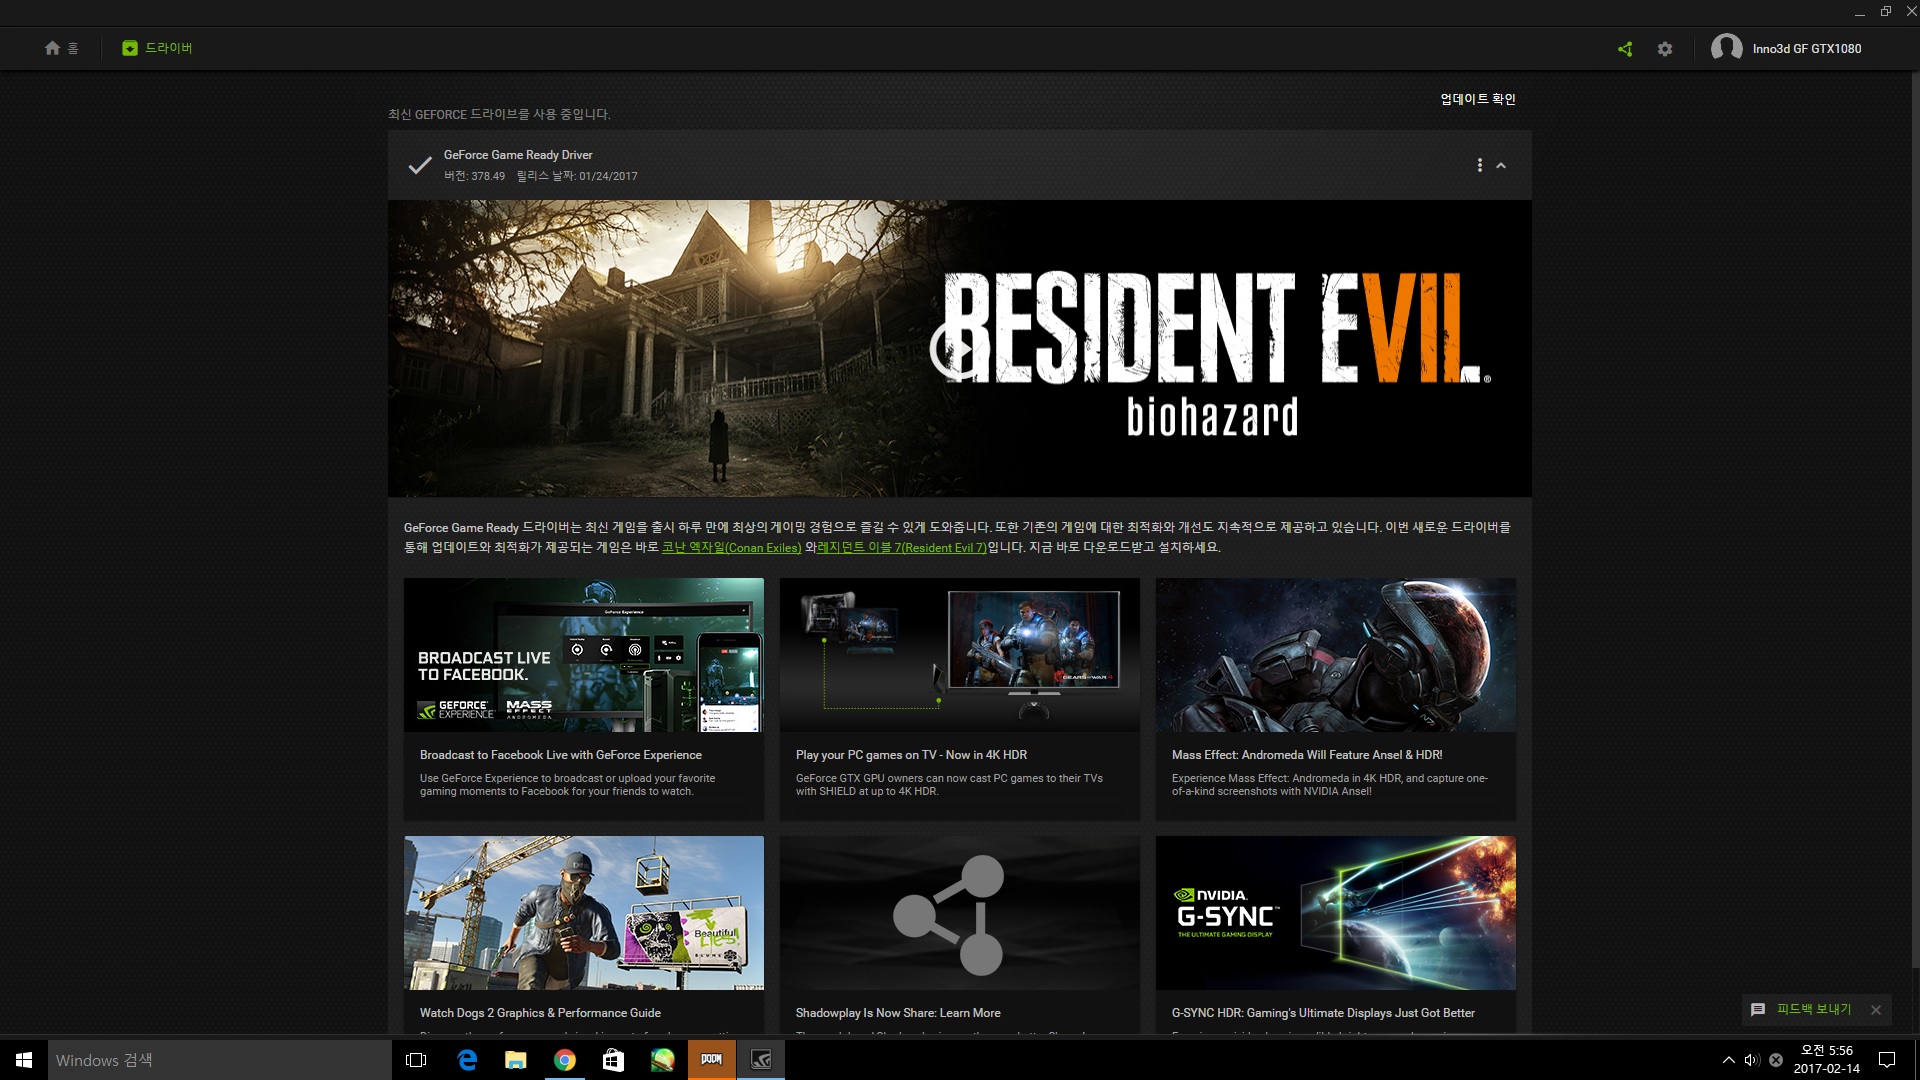Click 'Watch Dogs 2 Graphics & Performance Guide' title
The image size is (1920, 1080).
540,1013
